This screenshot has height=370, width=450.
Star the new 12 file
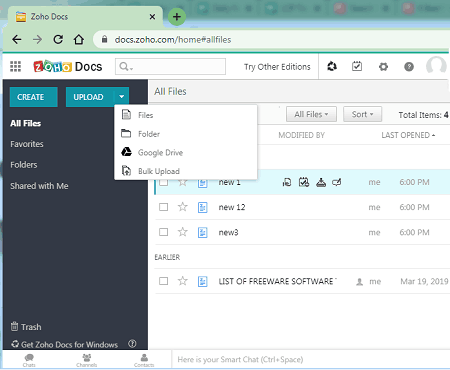click(183, 207)
